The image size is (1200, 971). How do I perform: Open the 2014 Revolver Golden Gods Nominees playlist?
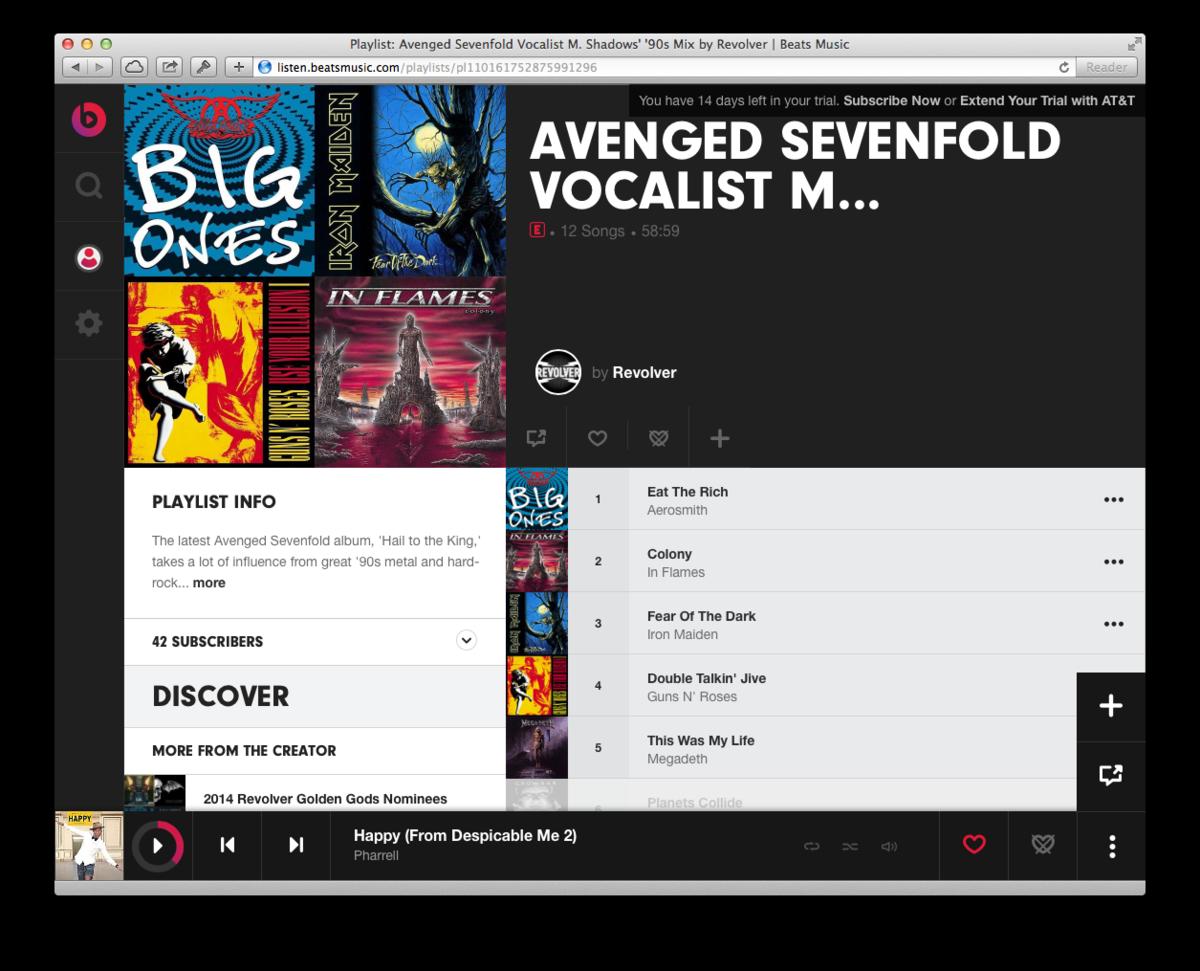325,799
